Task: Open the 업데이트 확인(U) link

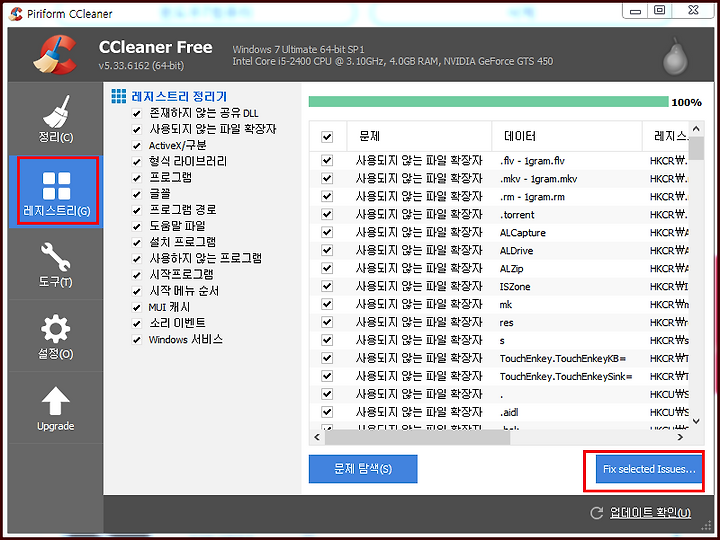Action: 650,513
